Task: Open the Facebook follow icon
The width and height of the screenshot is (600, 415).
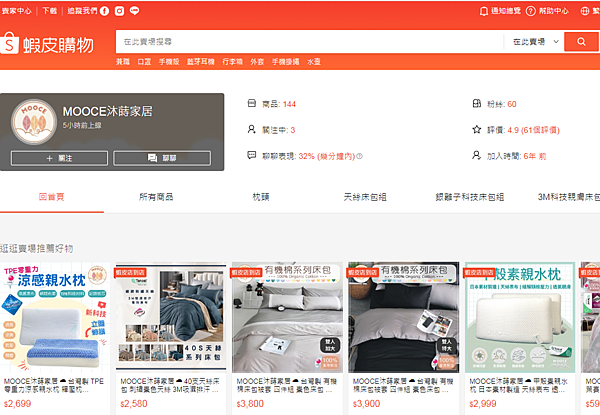Action: click(104, 11)
